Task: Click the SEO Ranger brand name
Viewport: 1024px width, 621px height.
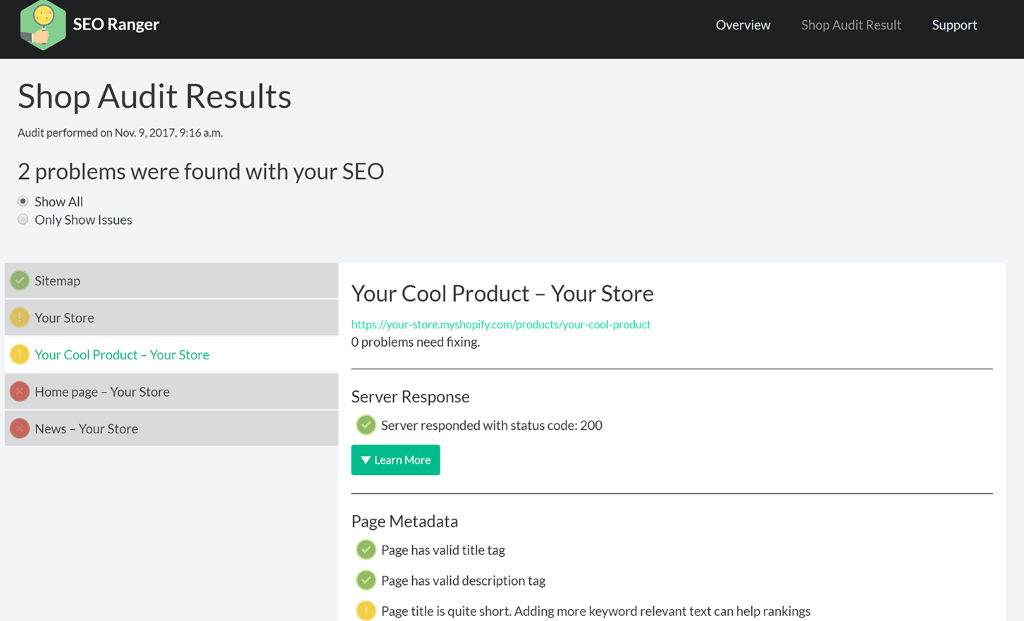Action: pos(116,25)
